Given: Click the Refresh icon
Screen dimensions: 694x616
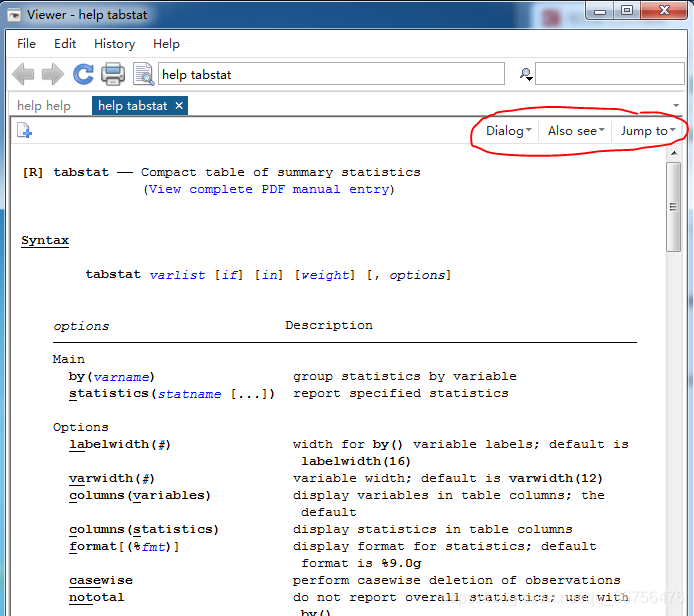Looking at the screenshot, I should [x=83, y=74].
